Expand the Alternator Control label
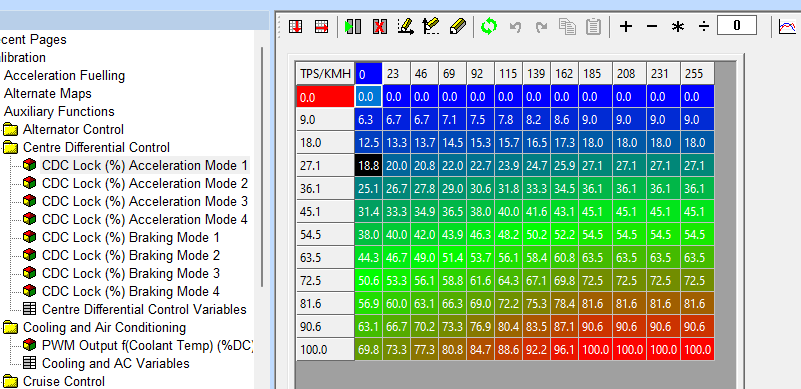The height and width of the screenshot is (389, 801). click(73, 130)
